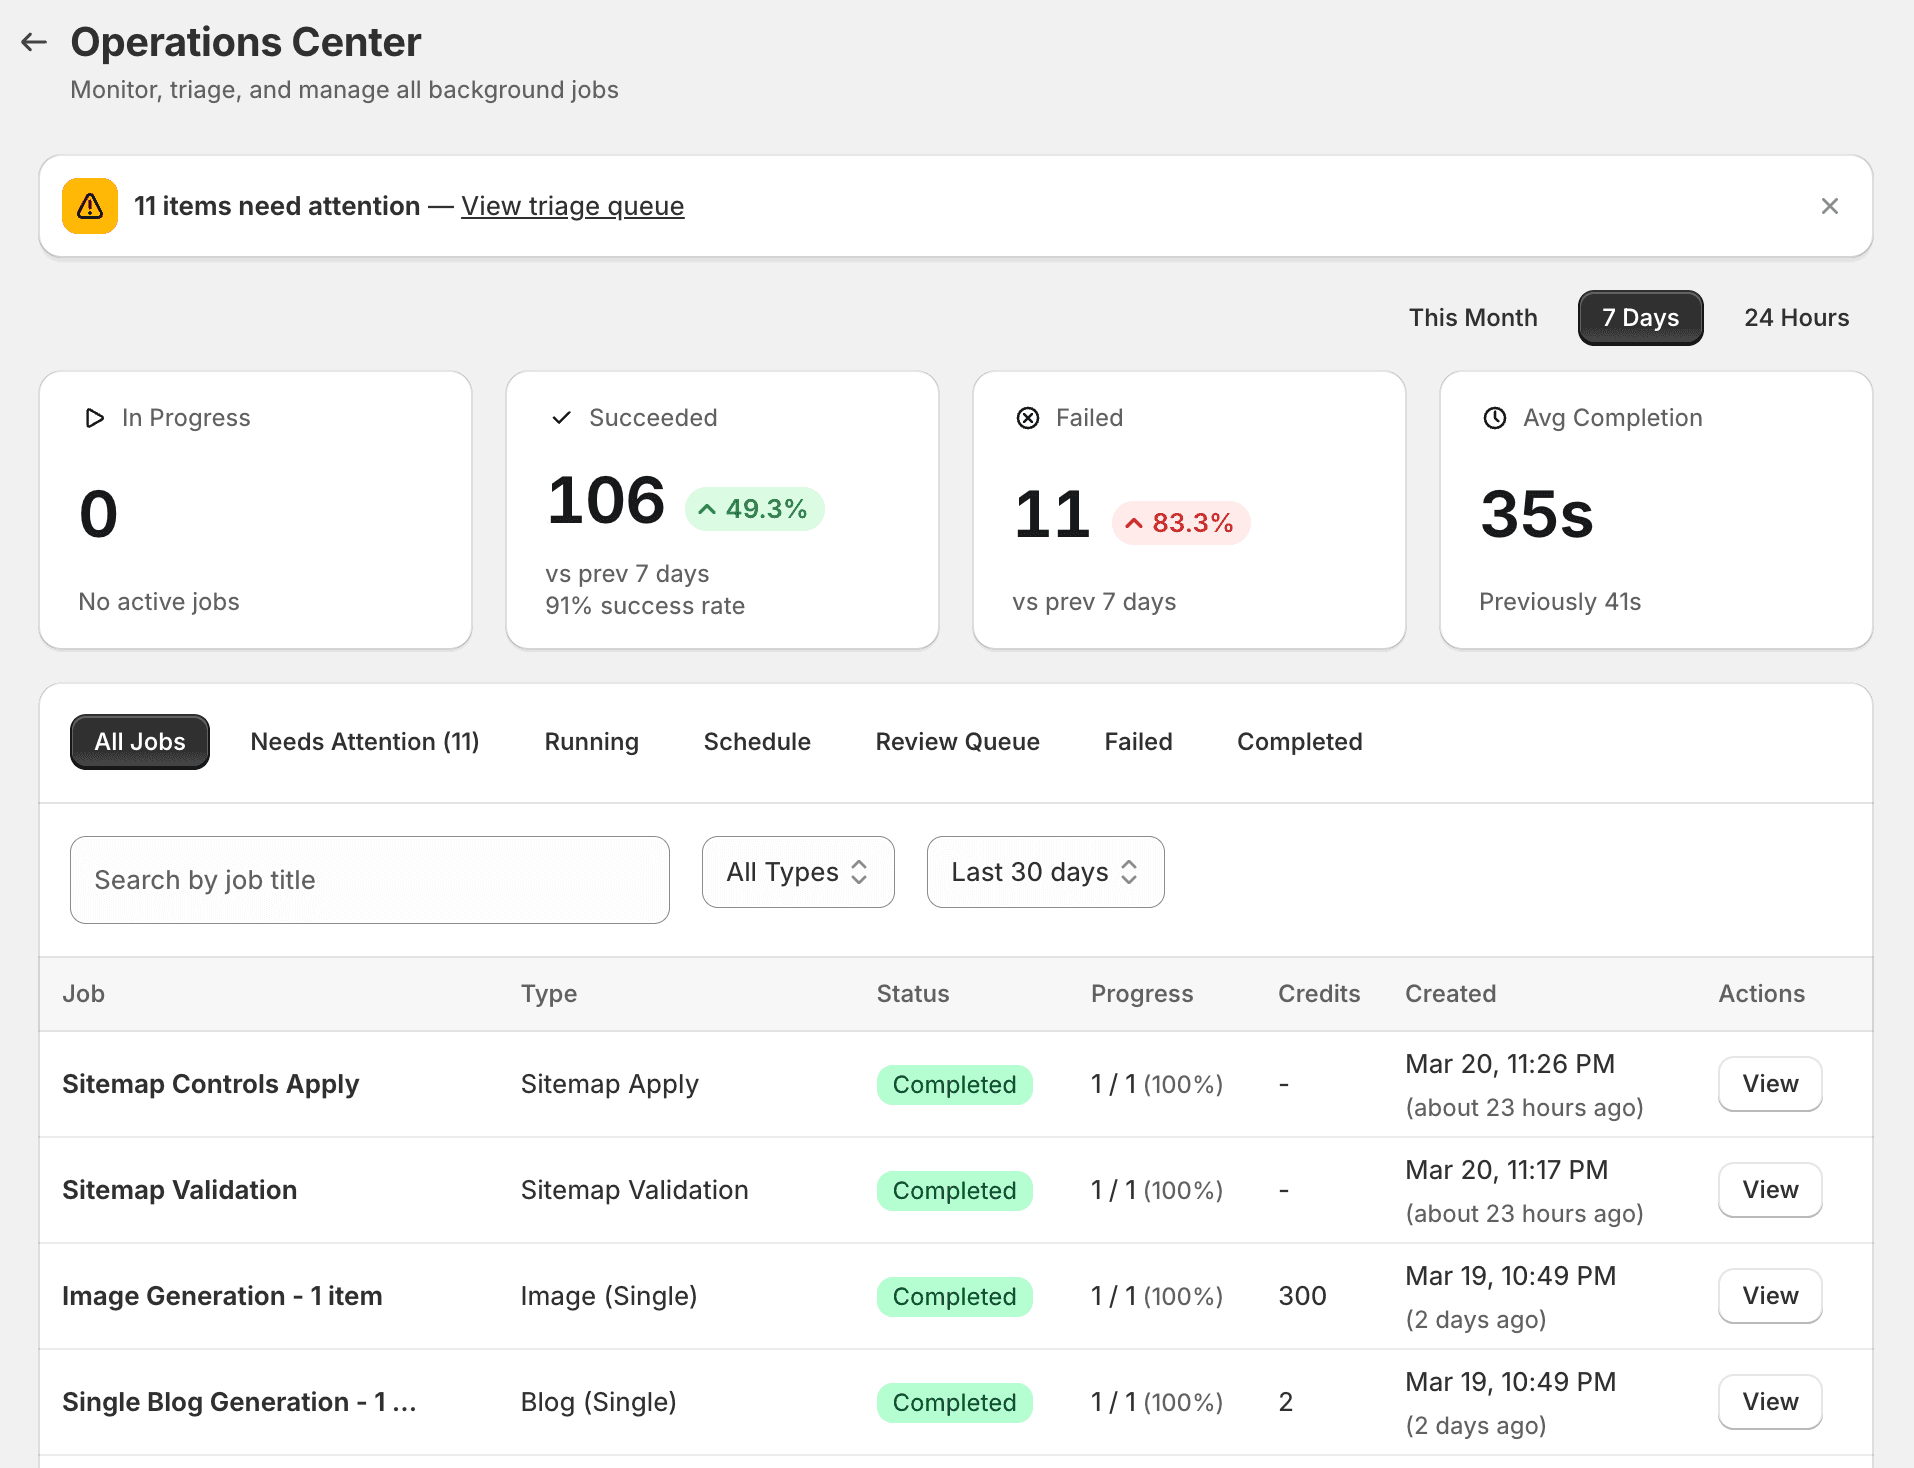Click the 83.3% increase badge on Failed card

1181,522
